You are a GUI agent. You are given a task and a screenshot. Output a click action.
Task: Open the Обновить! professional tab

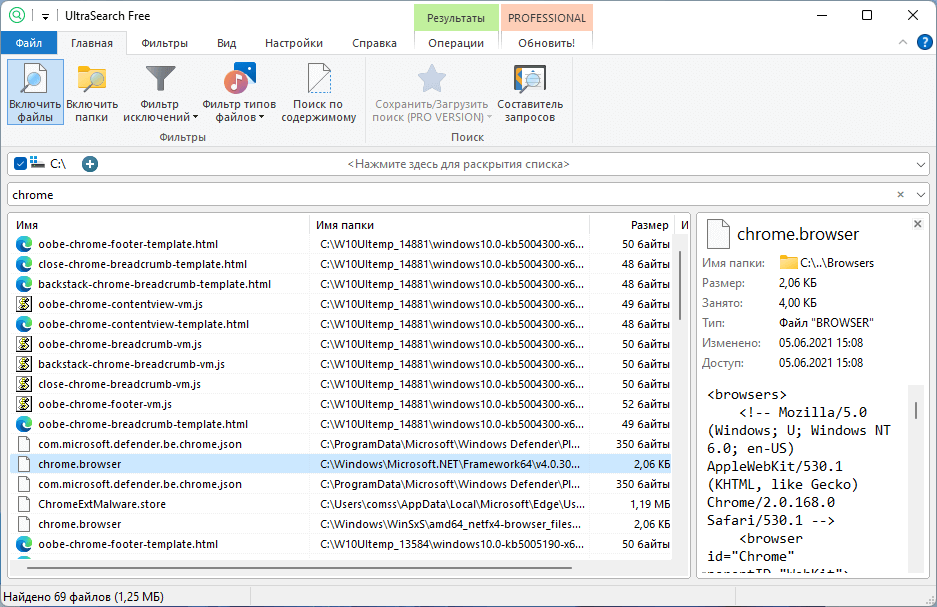click(x=546, y=43)
